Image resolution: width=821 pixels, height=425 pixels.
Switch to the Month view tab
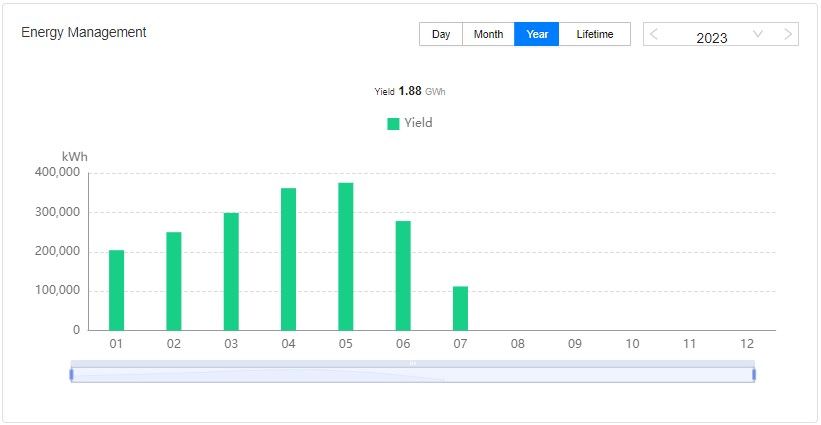click(x=488, y=34)
